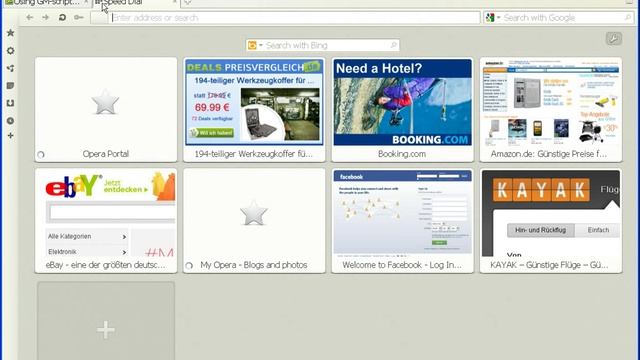
Task: Switch to the Using GM-script tab
Action: (46, 2)
